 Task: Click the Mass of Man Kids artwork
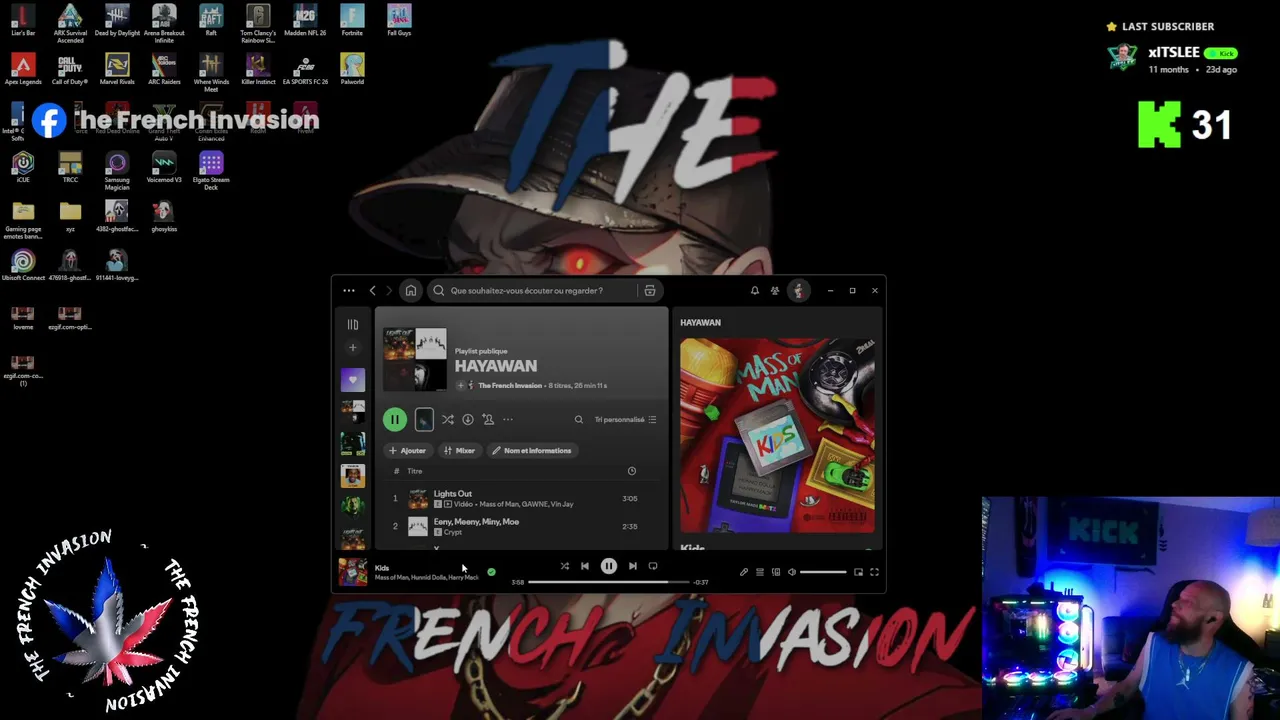(778, 436)
